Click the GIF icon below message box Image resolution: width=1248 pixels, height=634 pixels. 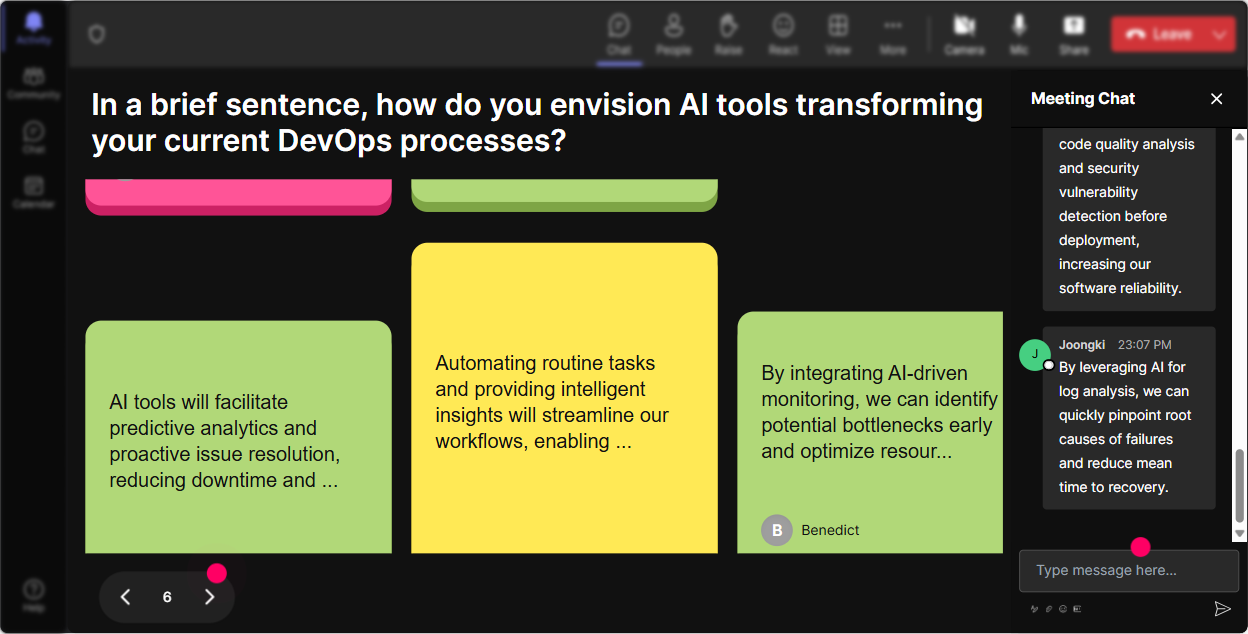[x=1077, y=608]
